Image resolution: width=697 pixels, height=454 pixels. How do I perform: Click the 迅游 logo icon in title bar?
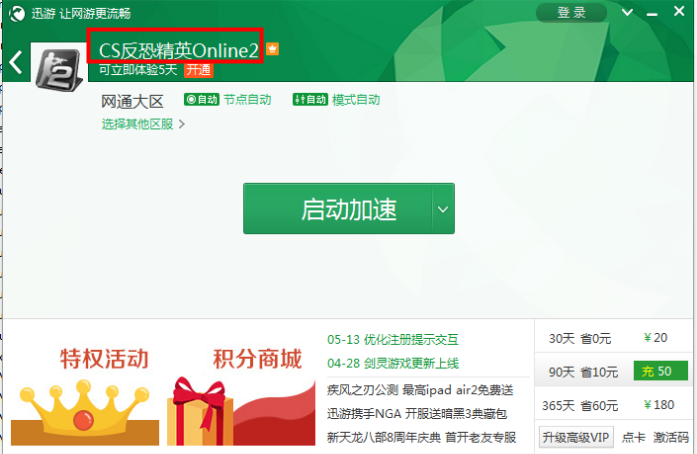(x=17, y=13)
